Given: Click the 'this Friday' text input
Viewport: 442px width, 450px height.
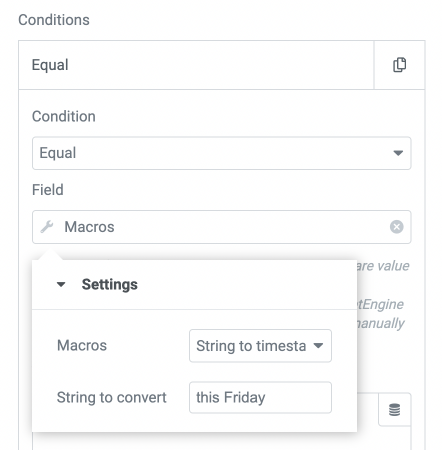Looking at the screenshot, I should [260, 397].
